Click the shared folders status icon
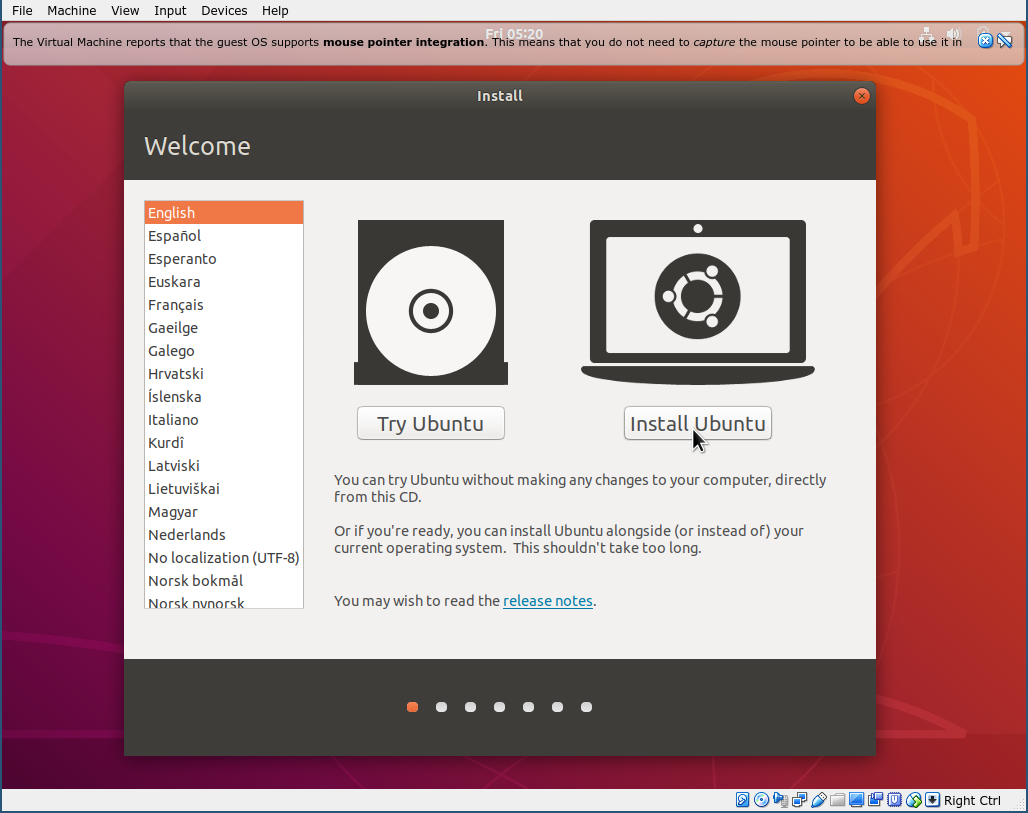 coord(837,800)
